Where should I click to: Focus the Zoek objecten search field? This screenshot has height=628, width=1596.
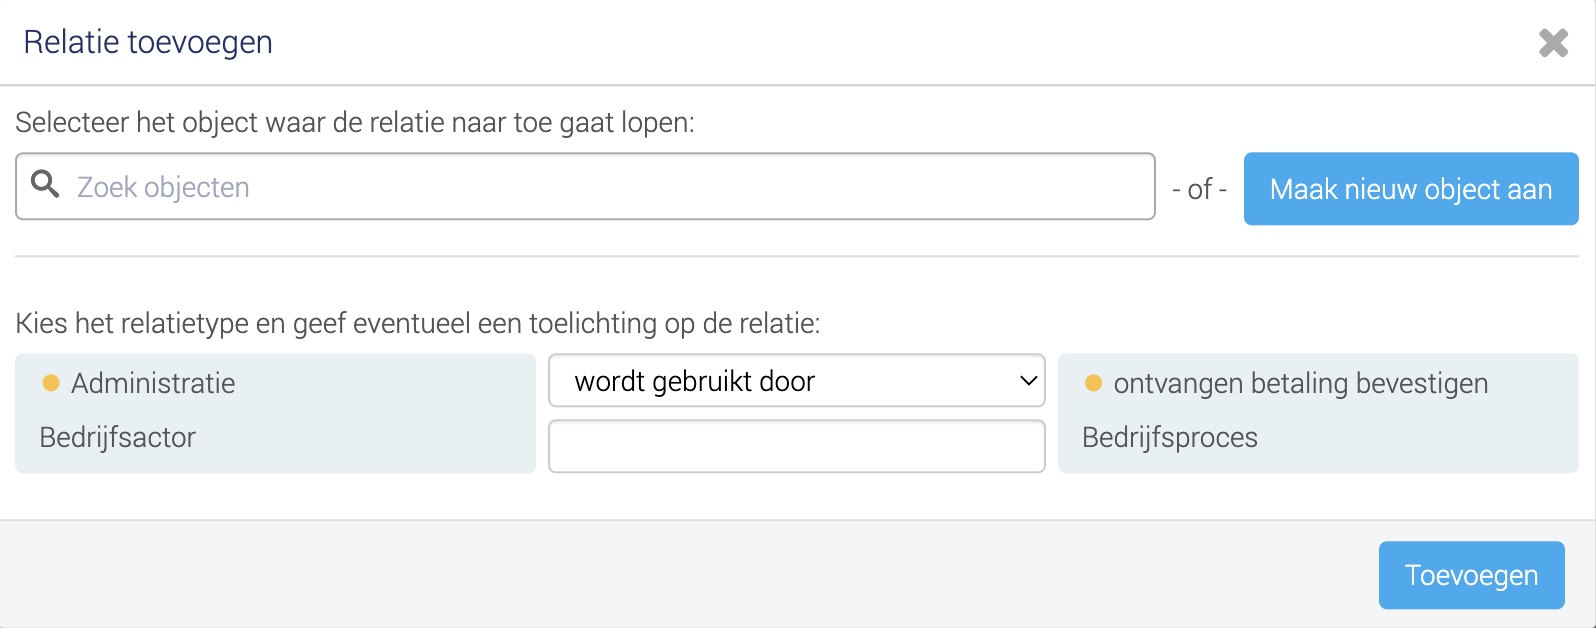585,186
